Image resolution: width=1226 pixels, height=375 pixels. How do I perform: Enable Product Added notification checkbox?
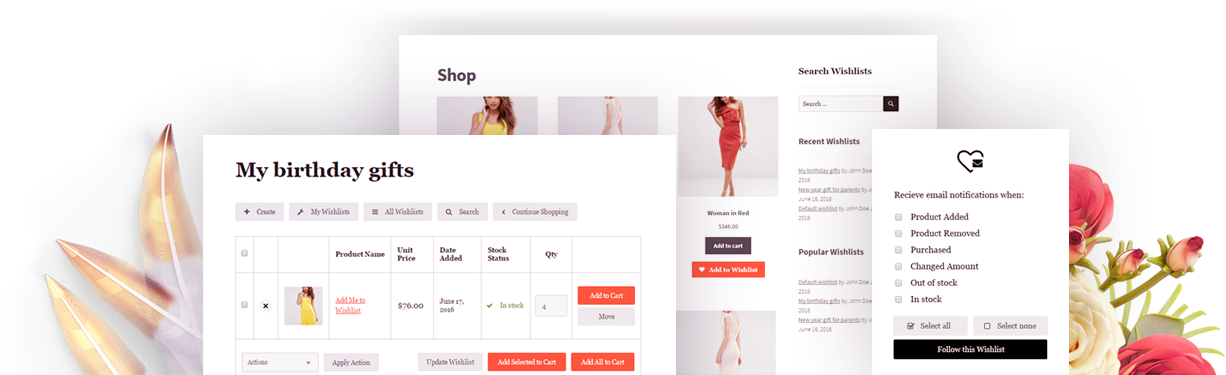point(898,217)
